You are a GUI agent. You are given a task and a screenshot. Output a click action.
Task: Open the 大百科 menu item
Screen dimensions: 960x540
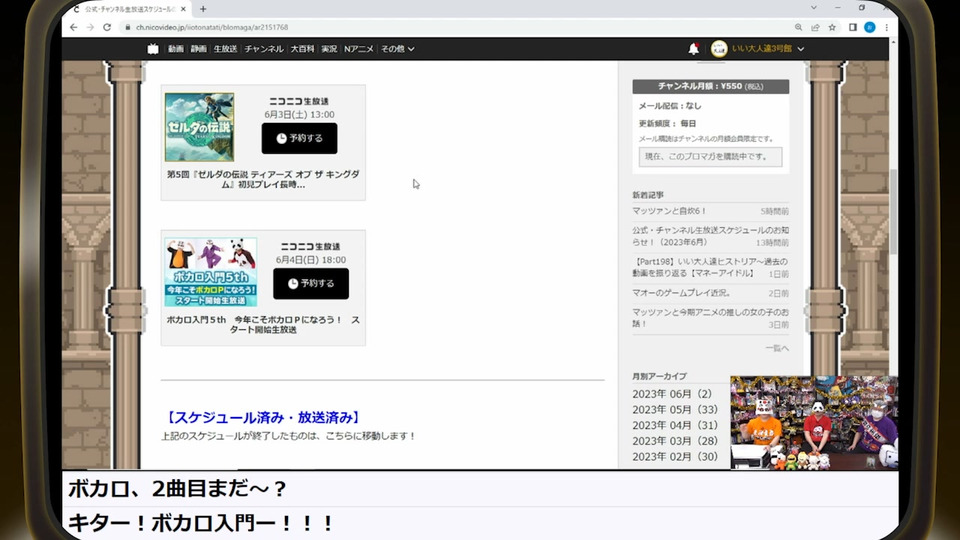click(302, 49)
